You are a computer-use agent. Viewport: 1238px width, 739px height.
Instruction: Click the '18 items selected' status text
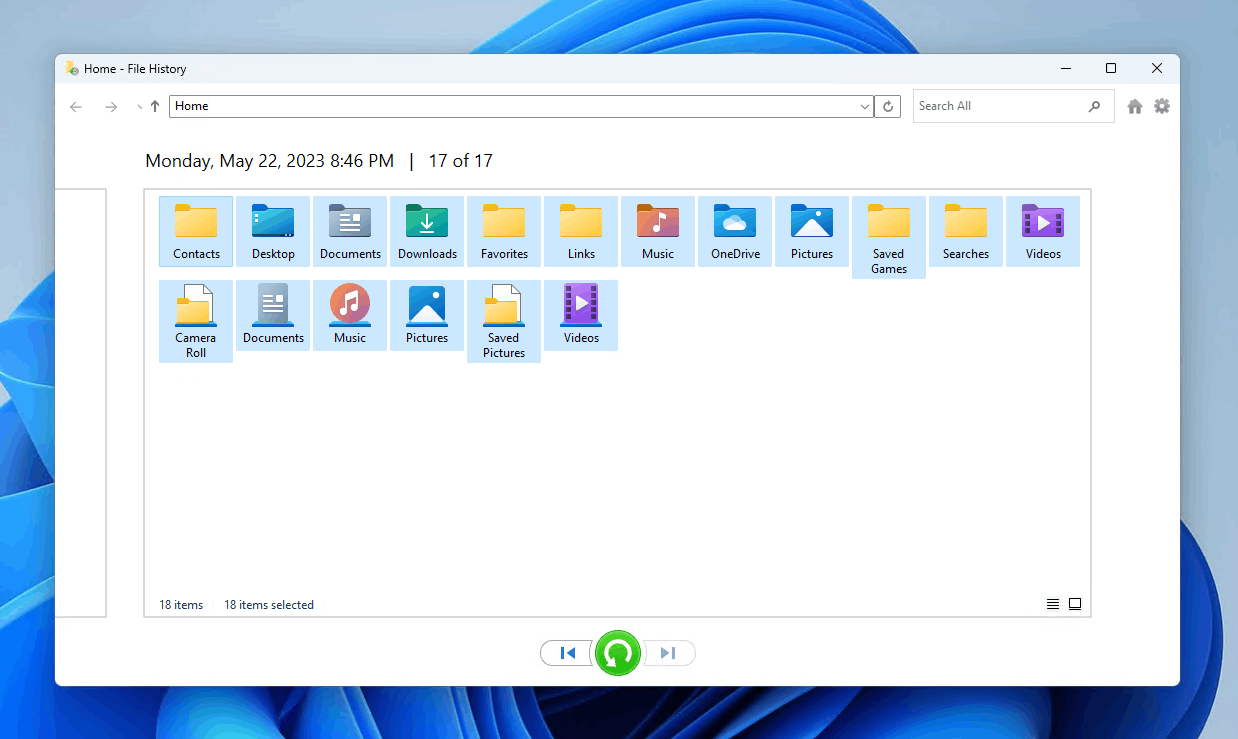point(269,605)
